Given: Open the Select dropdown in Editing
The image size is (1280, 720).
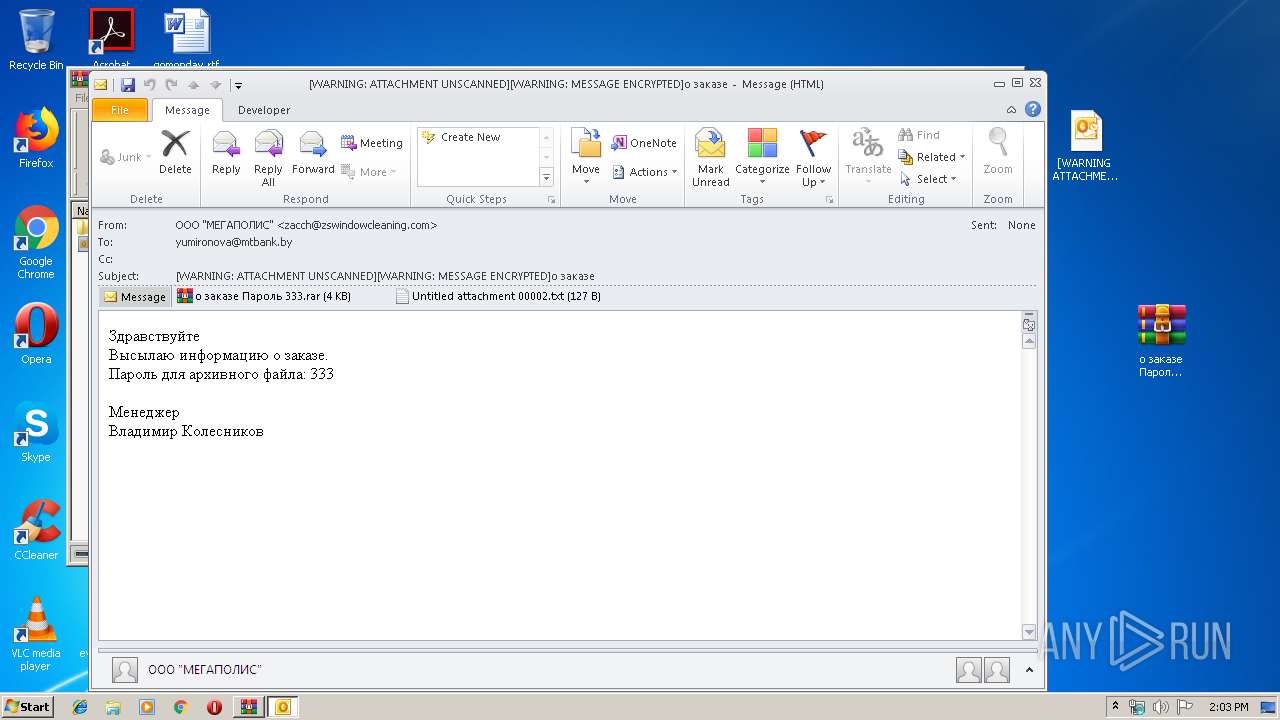Looking at the screenshot, I should 929,179.
